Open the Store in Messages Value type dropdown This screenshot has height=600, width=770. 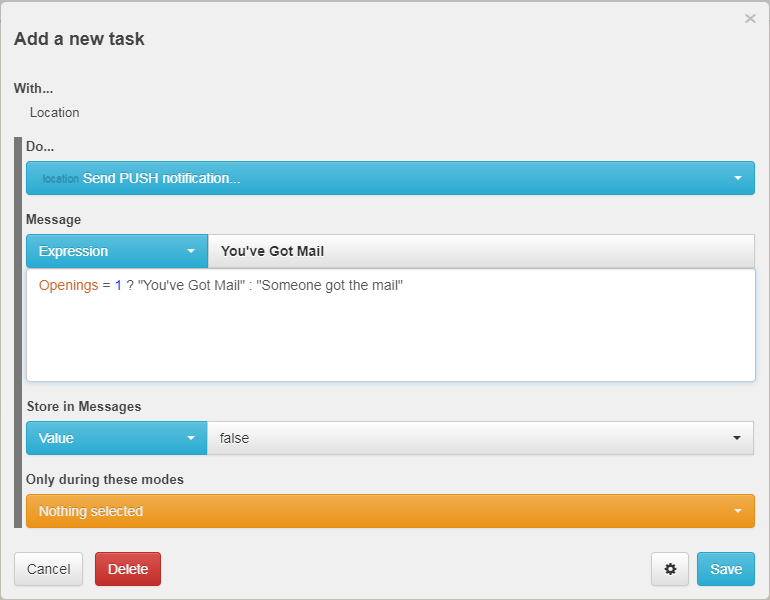(117, 438)
